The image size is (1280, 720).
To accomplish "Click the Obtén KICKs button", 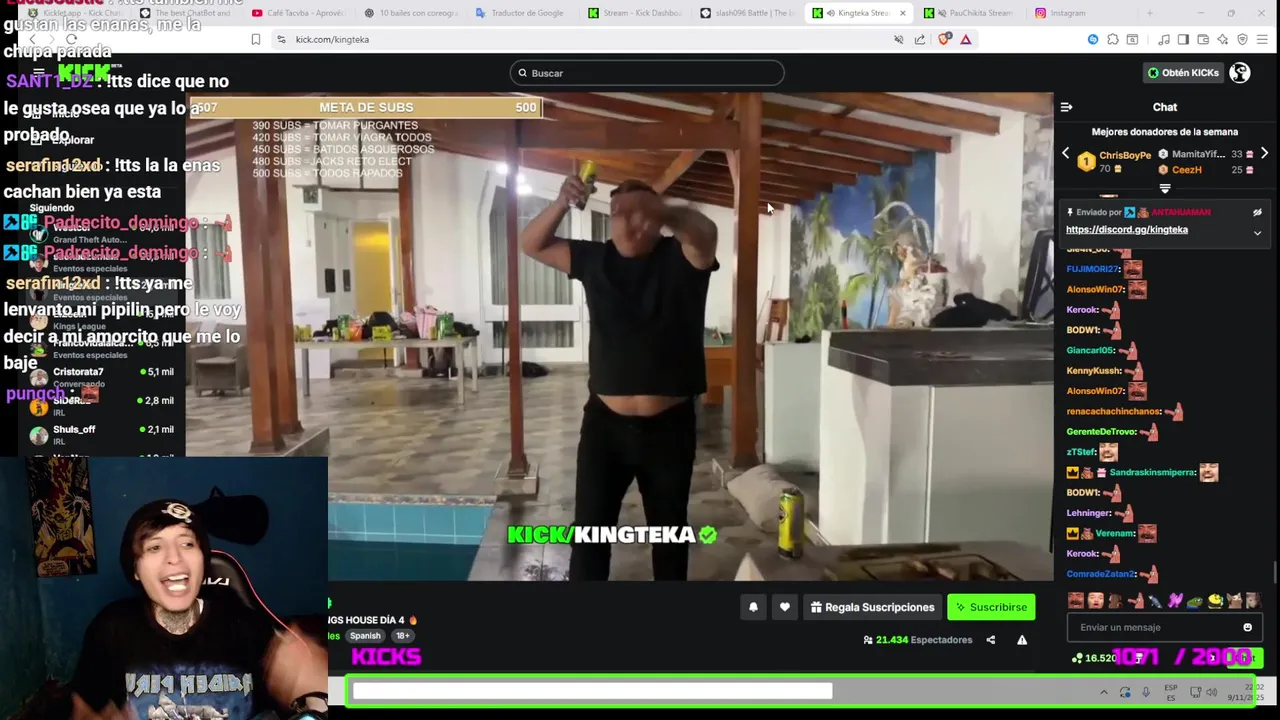I will [1183, 73].
